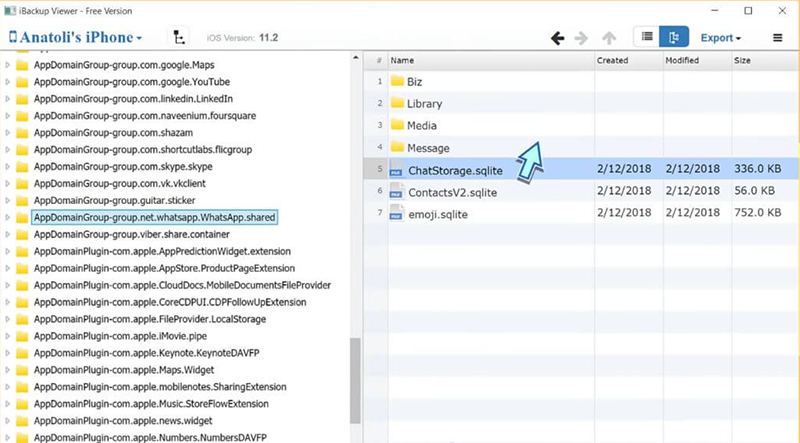Screen dimensions: 800x443
Task: Click the group.guitar.sticker folder icon
Action: pos(22,200)
